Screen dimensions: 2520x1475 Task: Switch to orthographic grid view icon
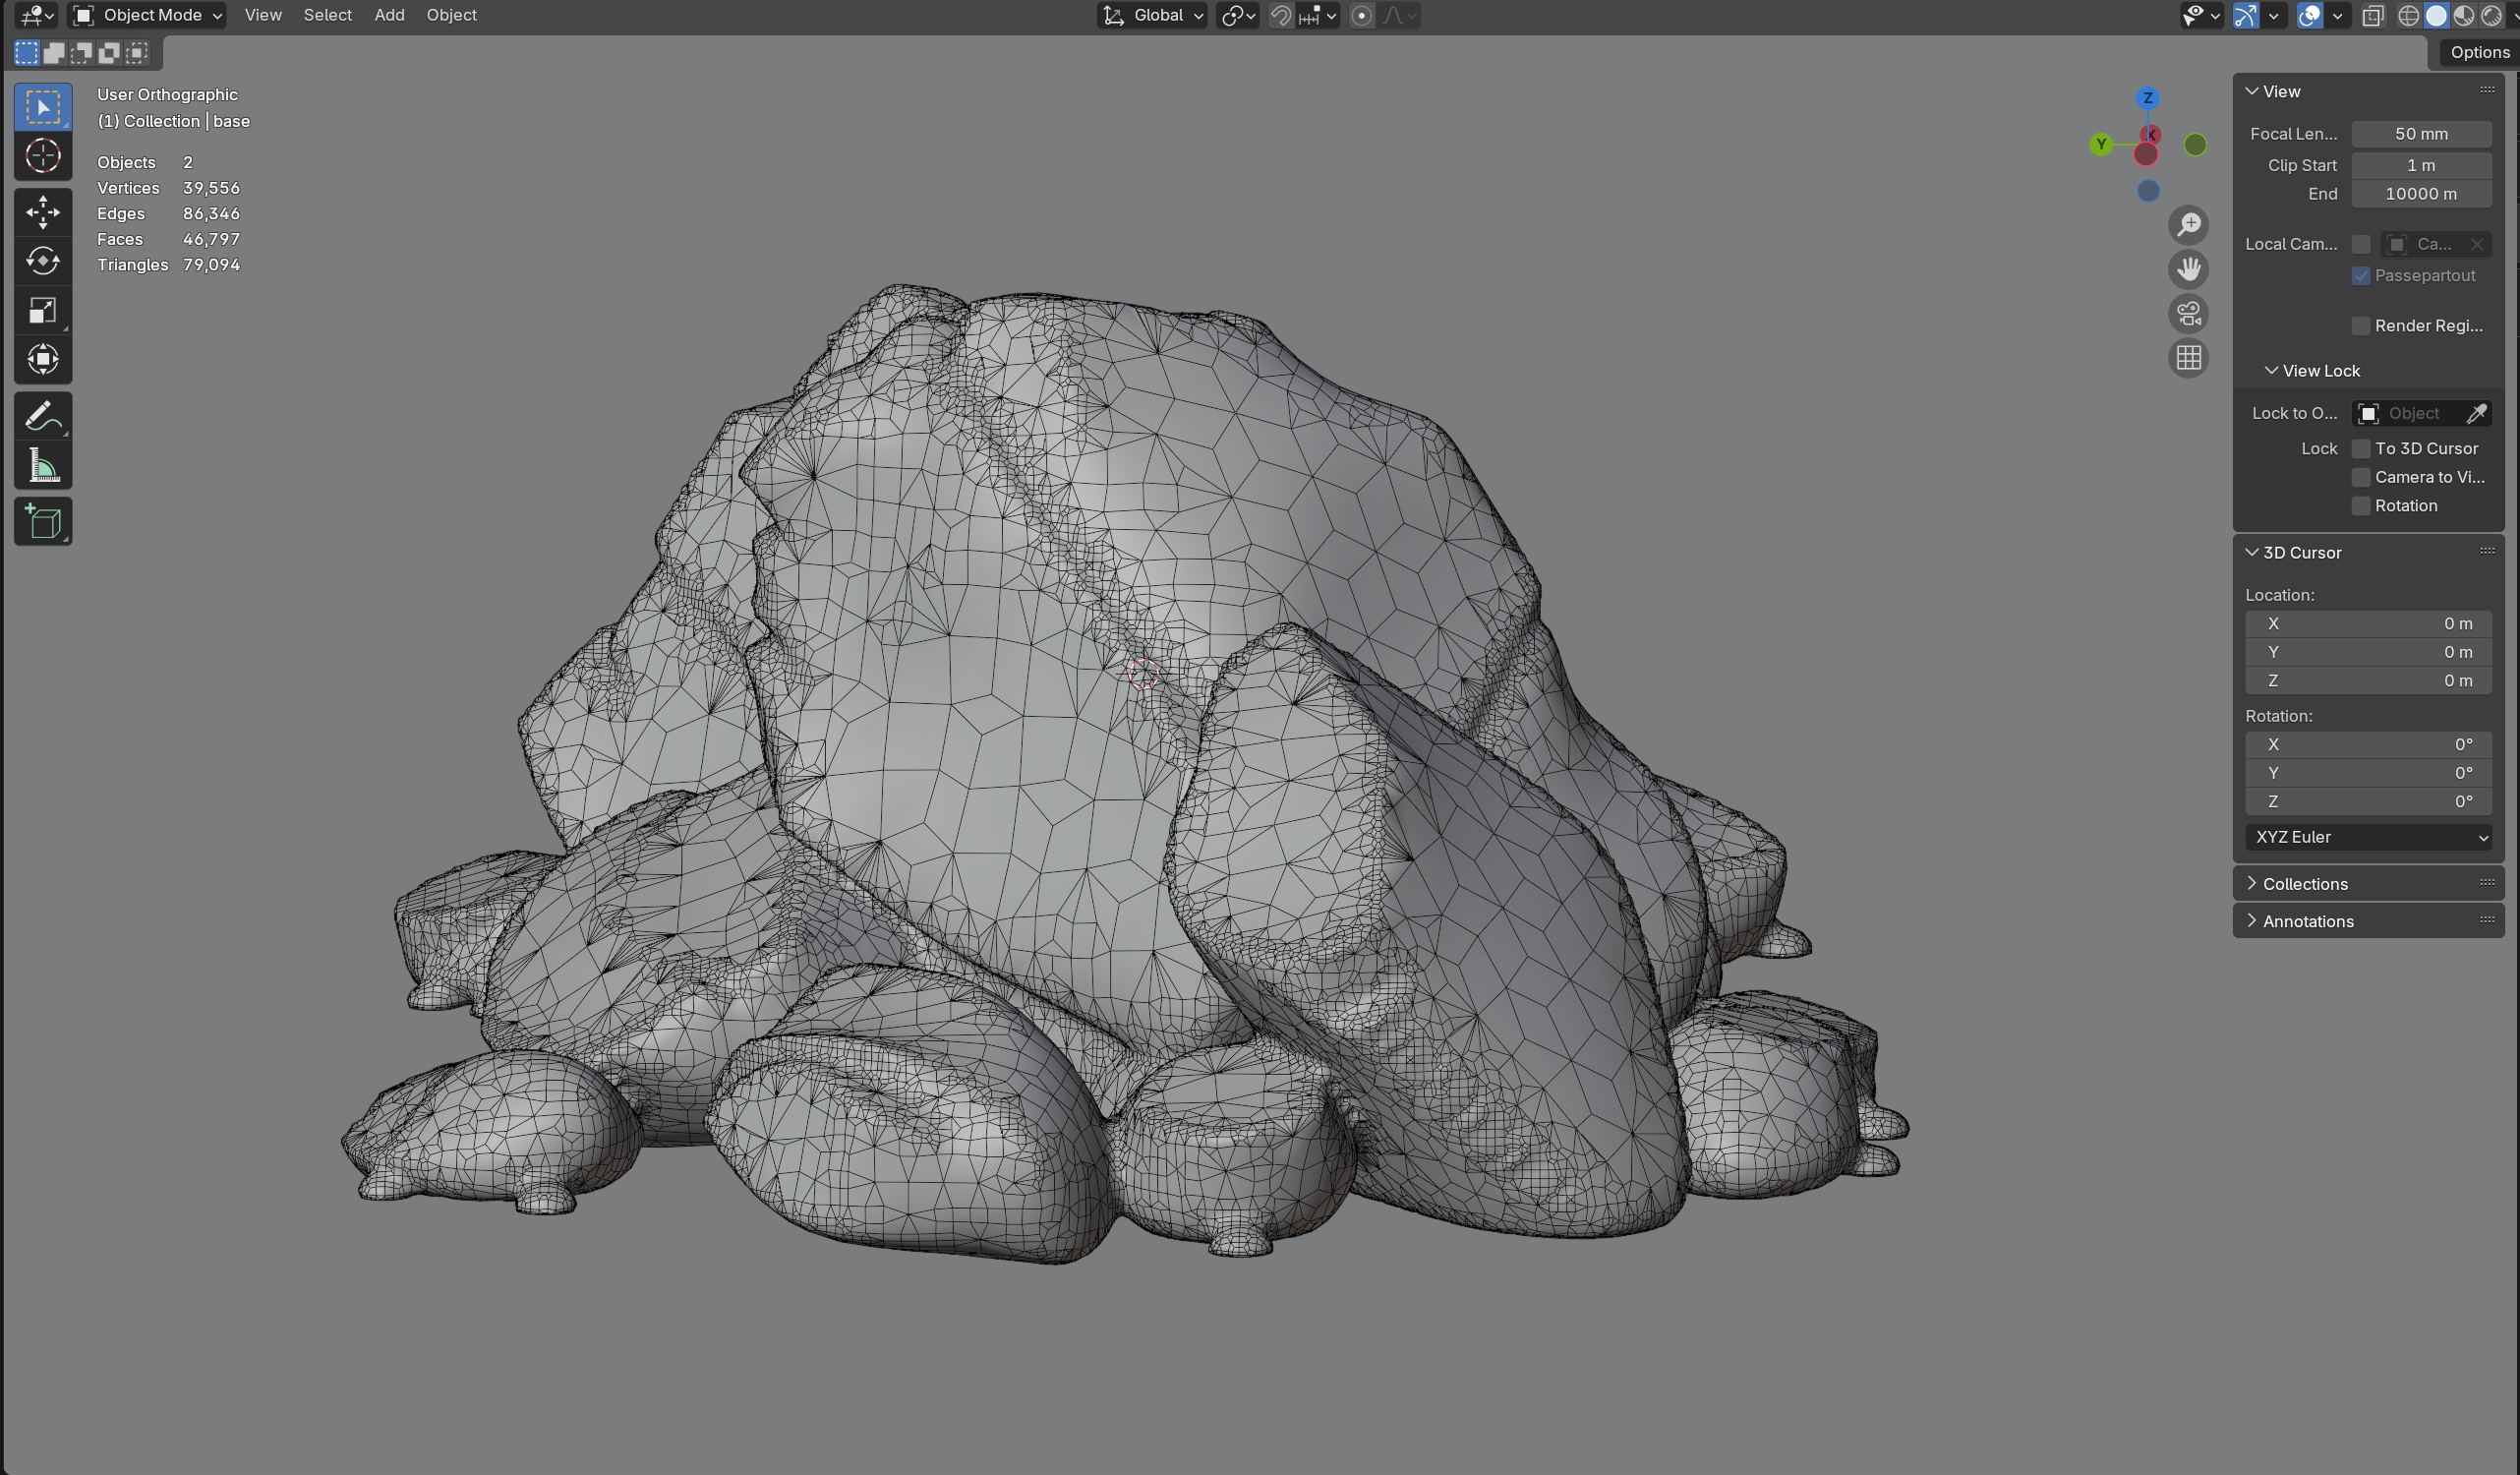(2188, 358)
